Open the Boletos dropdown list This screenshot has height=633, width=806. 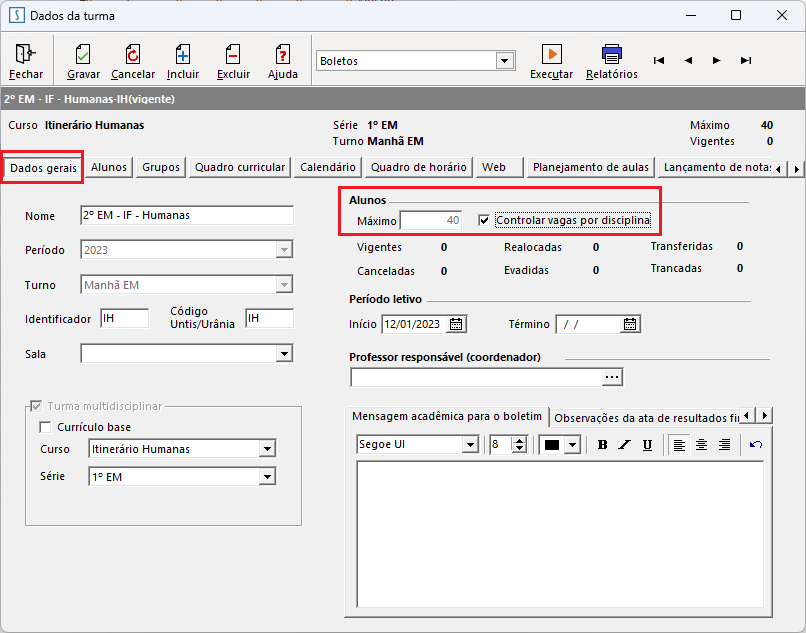[x=505, y=61]
